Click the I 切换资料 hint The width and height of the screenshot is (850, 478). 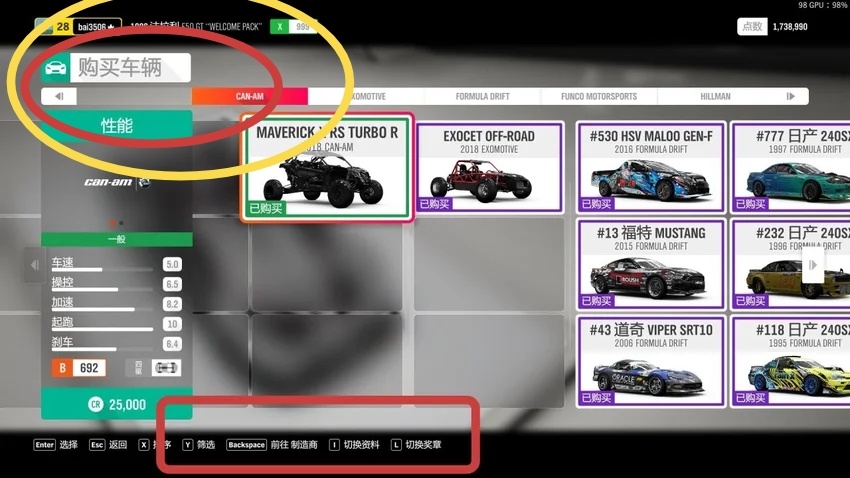tap(355, 445)
